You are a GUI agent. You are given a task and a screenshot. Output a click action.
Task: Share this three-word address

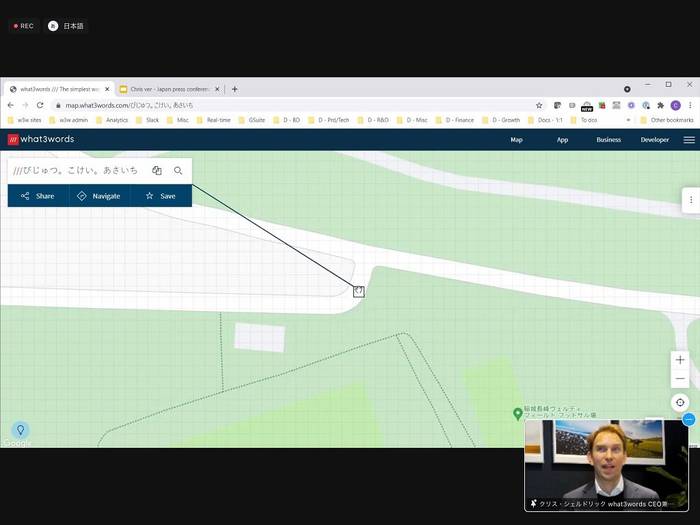(x=38, y=196)
